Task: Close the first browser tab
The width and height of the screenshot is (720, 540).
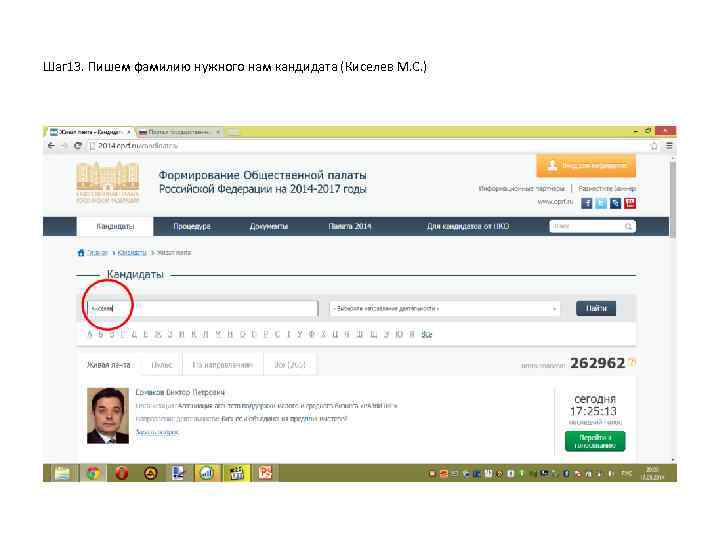Action: 129,132
